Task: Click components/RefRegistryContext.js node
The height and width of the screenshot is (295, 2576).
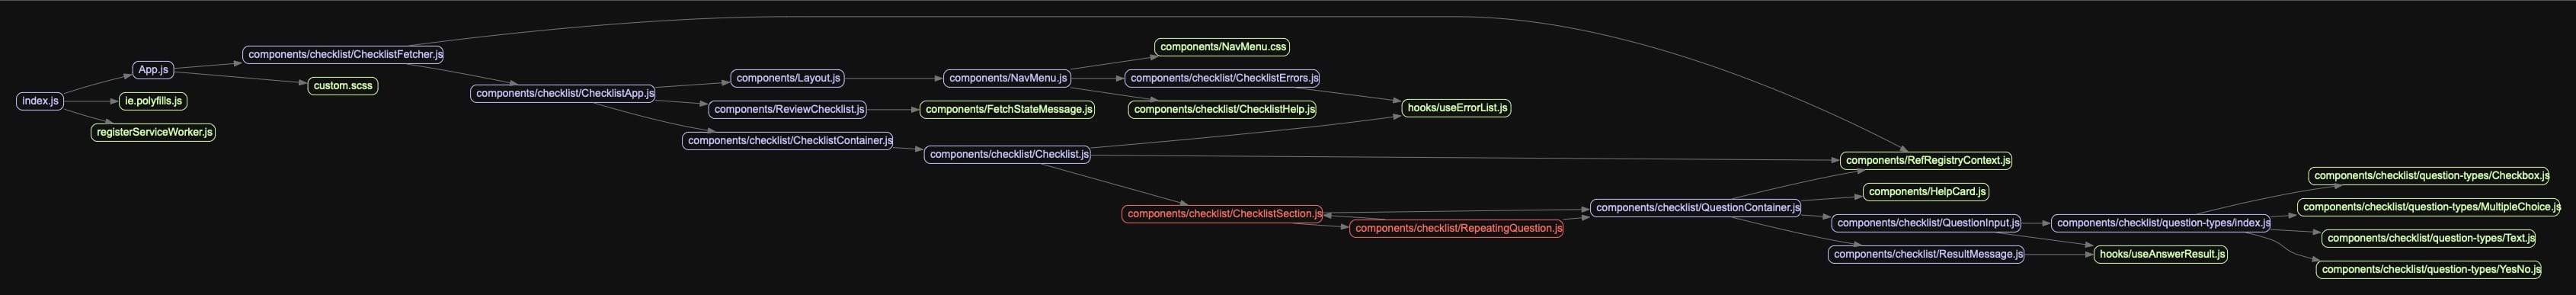Action: coord(1926,161)
